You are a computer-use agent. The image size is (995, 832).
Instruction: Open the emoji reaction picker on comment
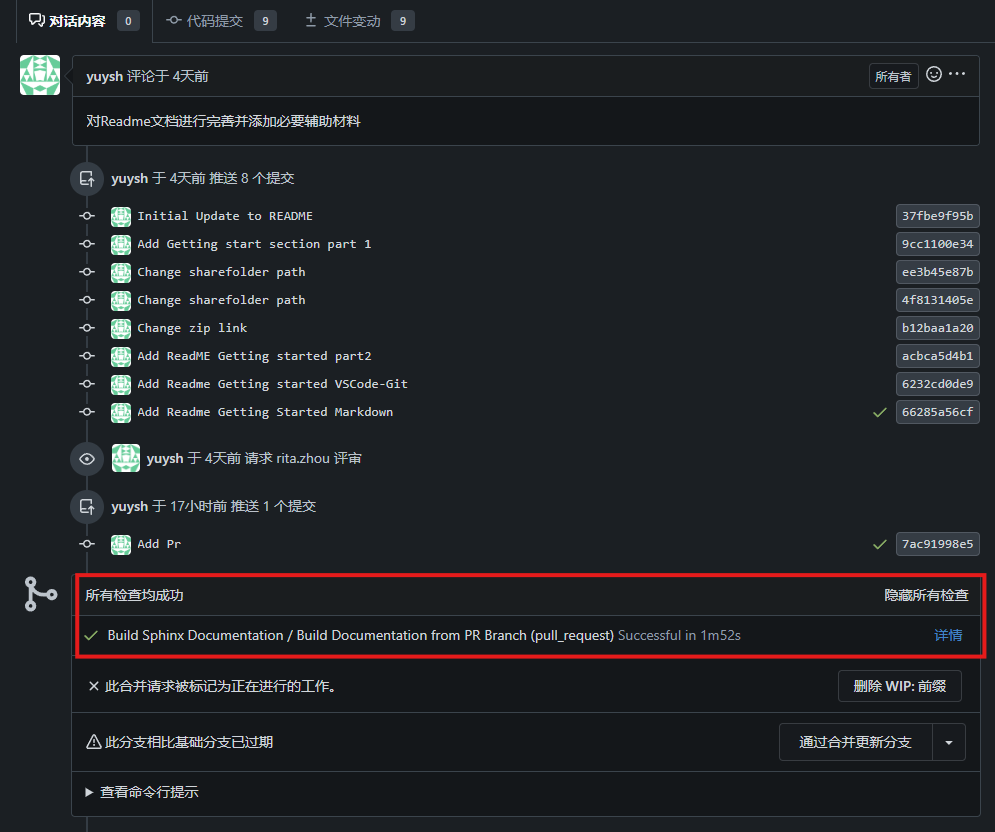click(934, 74)
